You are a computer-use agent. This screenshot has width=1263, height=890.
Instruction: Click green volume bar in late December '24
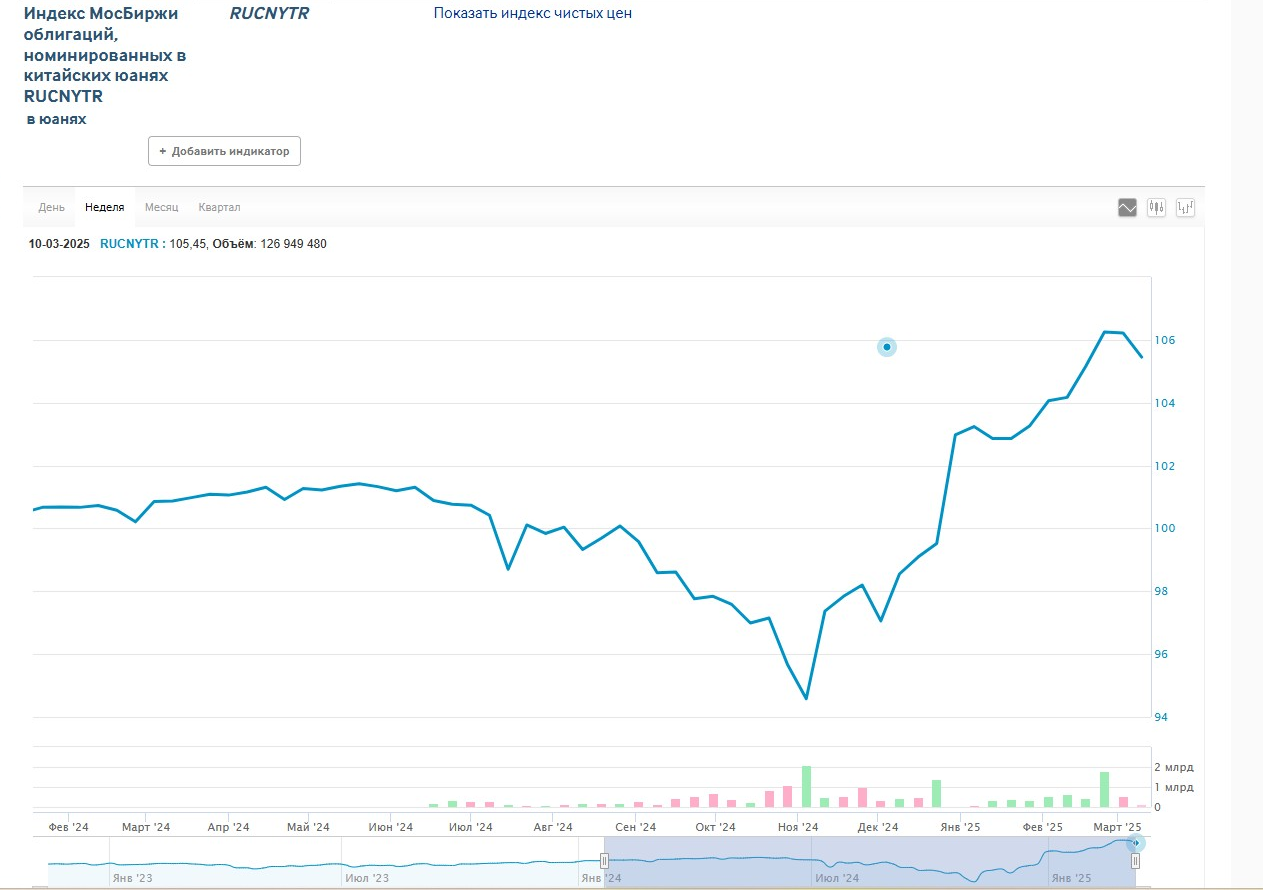coord(936,793)
